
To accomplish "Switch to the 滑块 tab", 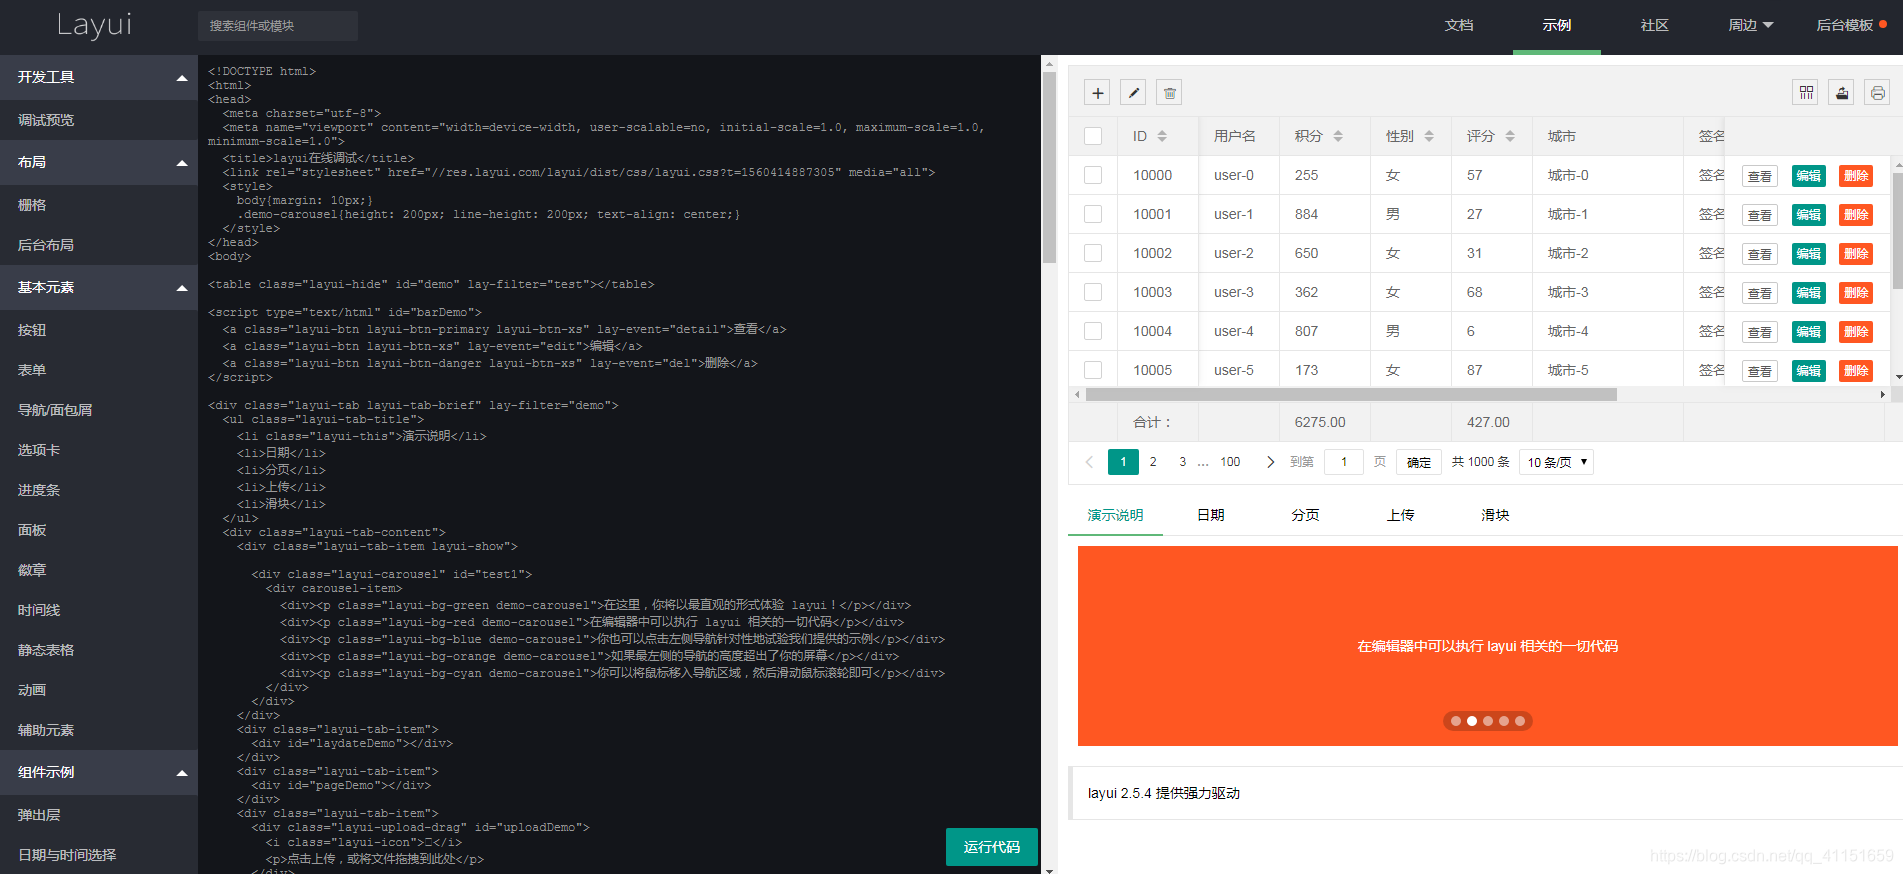I will [1495, 515].
